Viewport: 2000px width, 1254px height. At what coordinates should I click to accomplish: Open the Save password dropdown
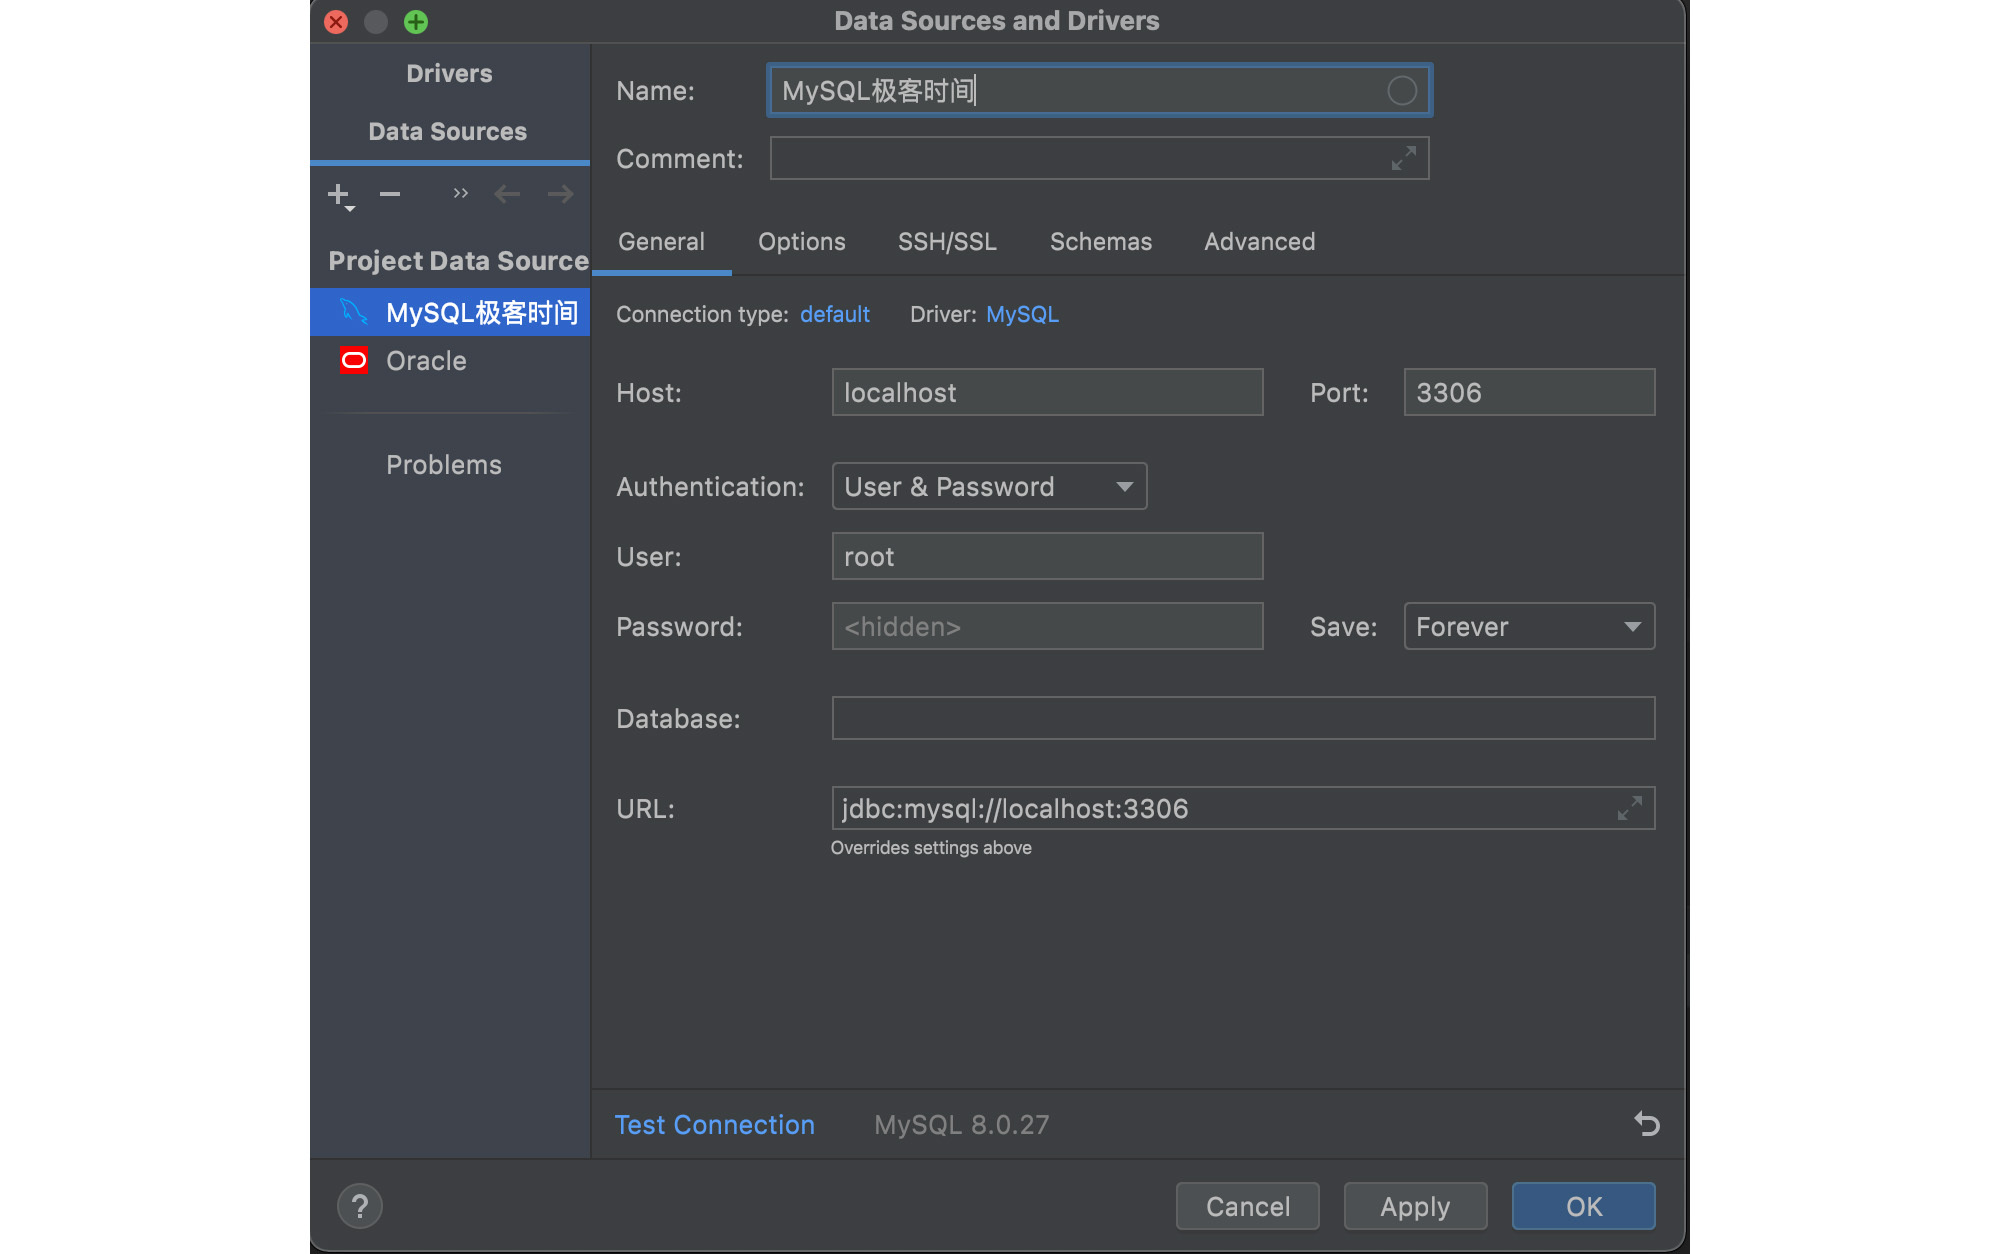click(1528, 627)
